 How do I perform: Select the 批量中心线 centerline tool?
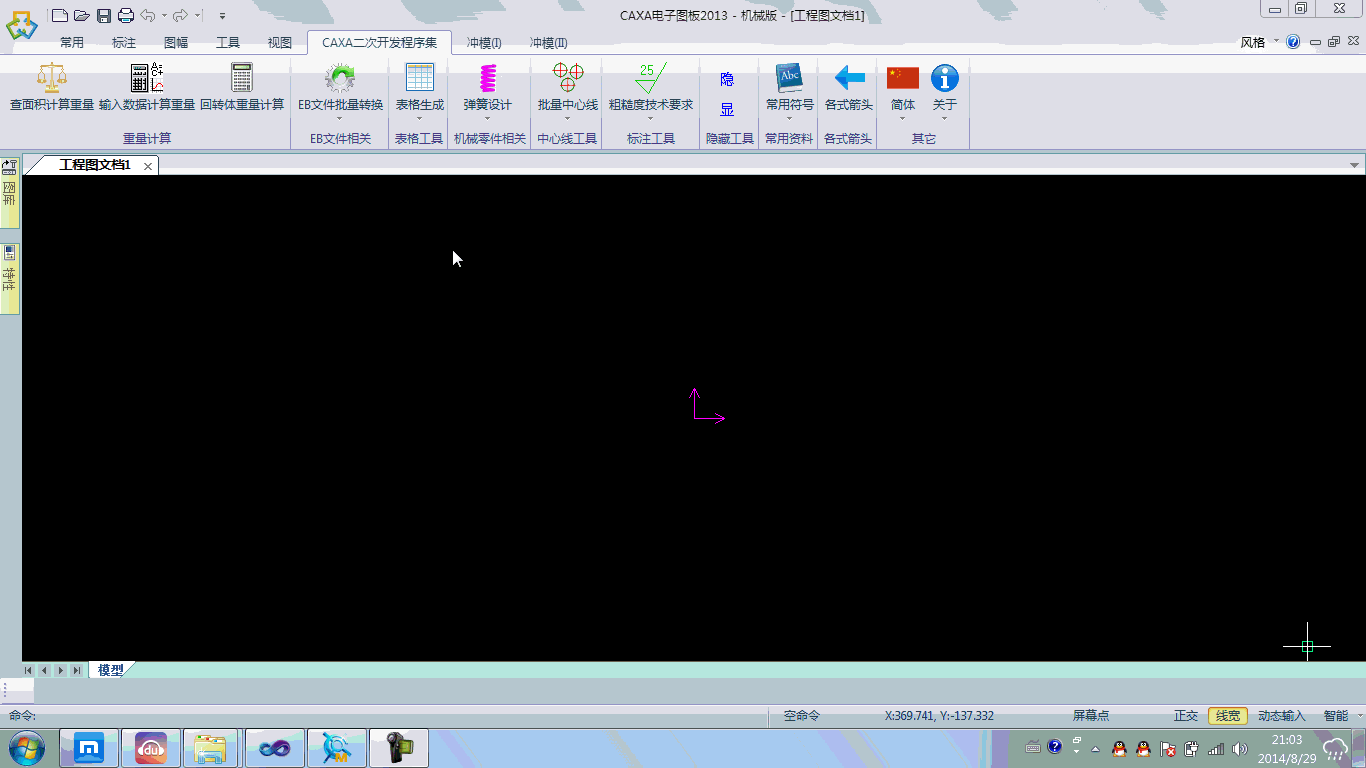(x=567, y=79)
